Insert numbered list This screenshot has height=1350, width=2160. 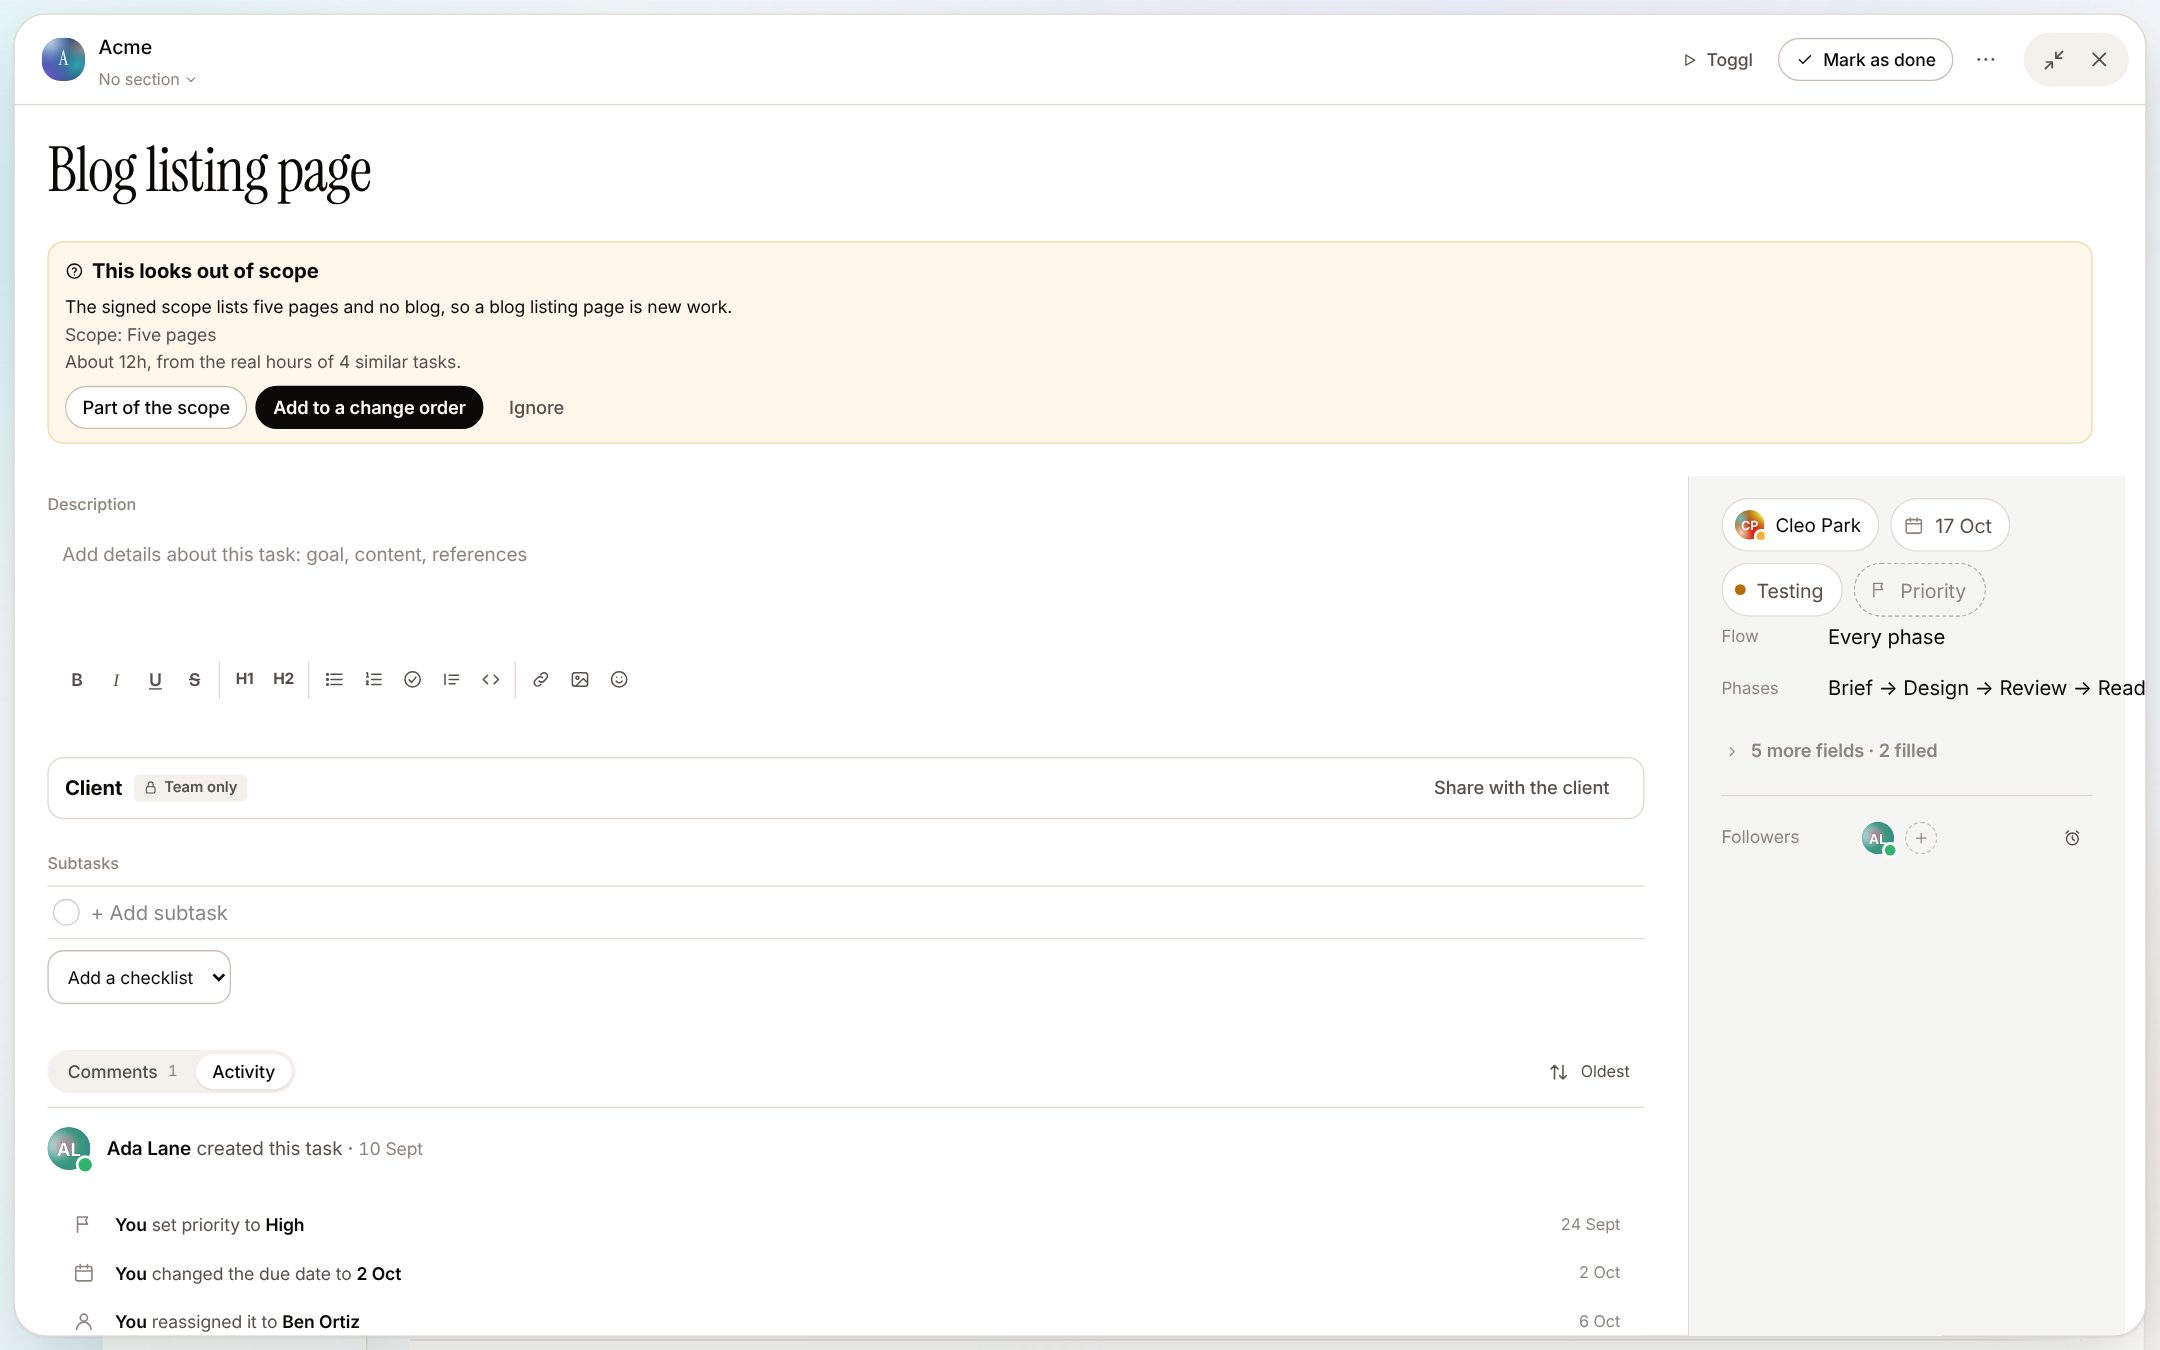[x=373, y=680]
